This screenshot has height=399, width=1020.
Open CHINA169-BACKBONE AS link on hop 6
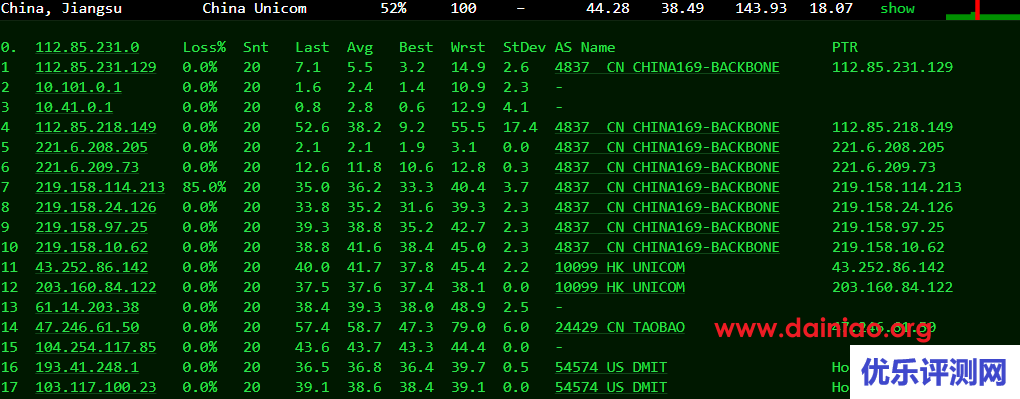[x=667, y=167]
